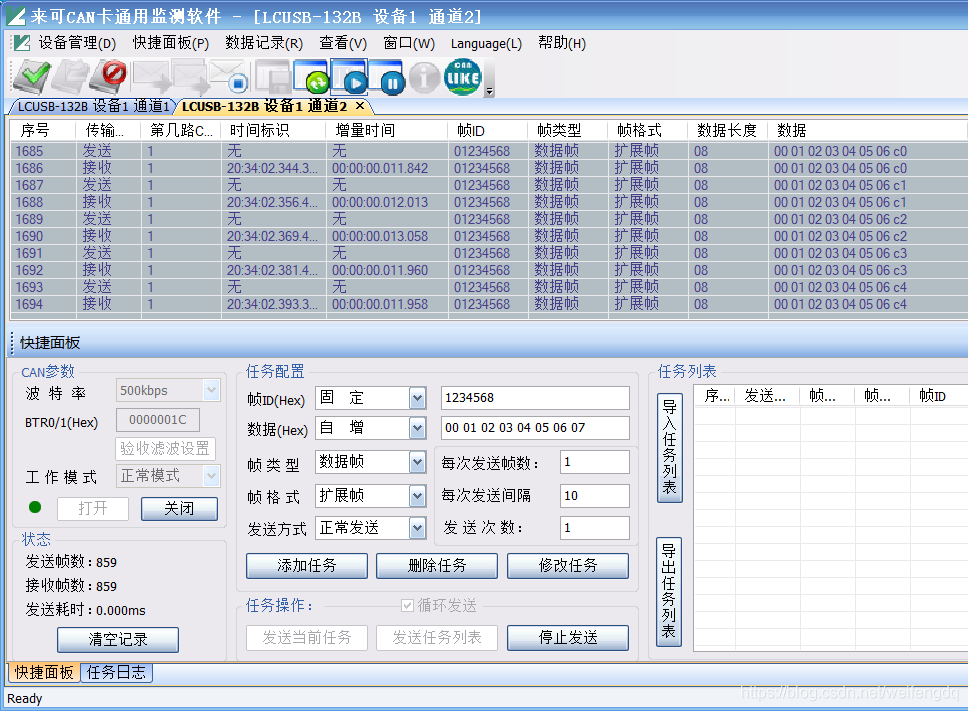Image resolution: width=968 pixels, height=711 pixels.
Task: Click the grayed-out device folder toolbar icon
Action: click(x=70, y=77)
